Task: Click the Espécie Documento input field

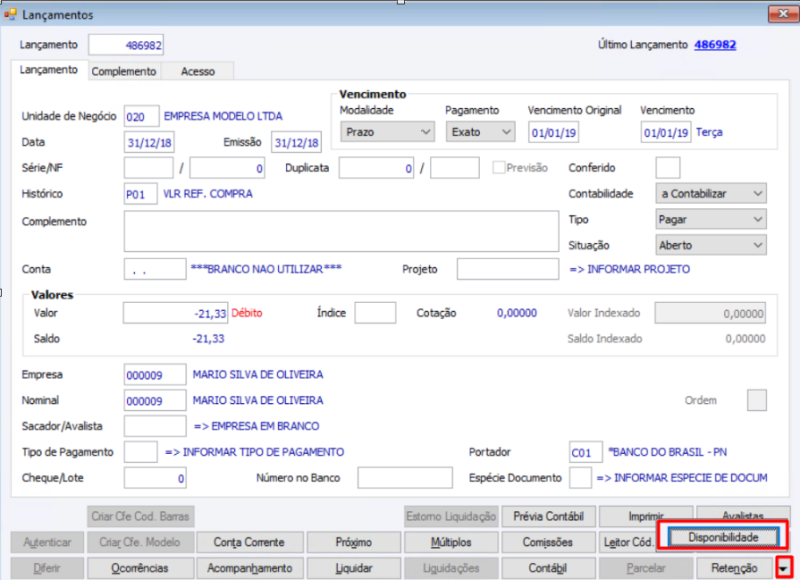Action: [x=581, y=478]
